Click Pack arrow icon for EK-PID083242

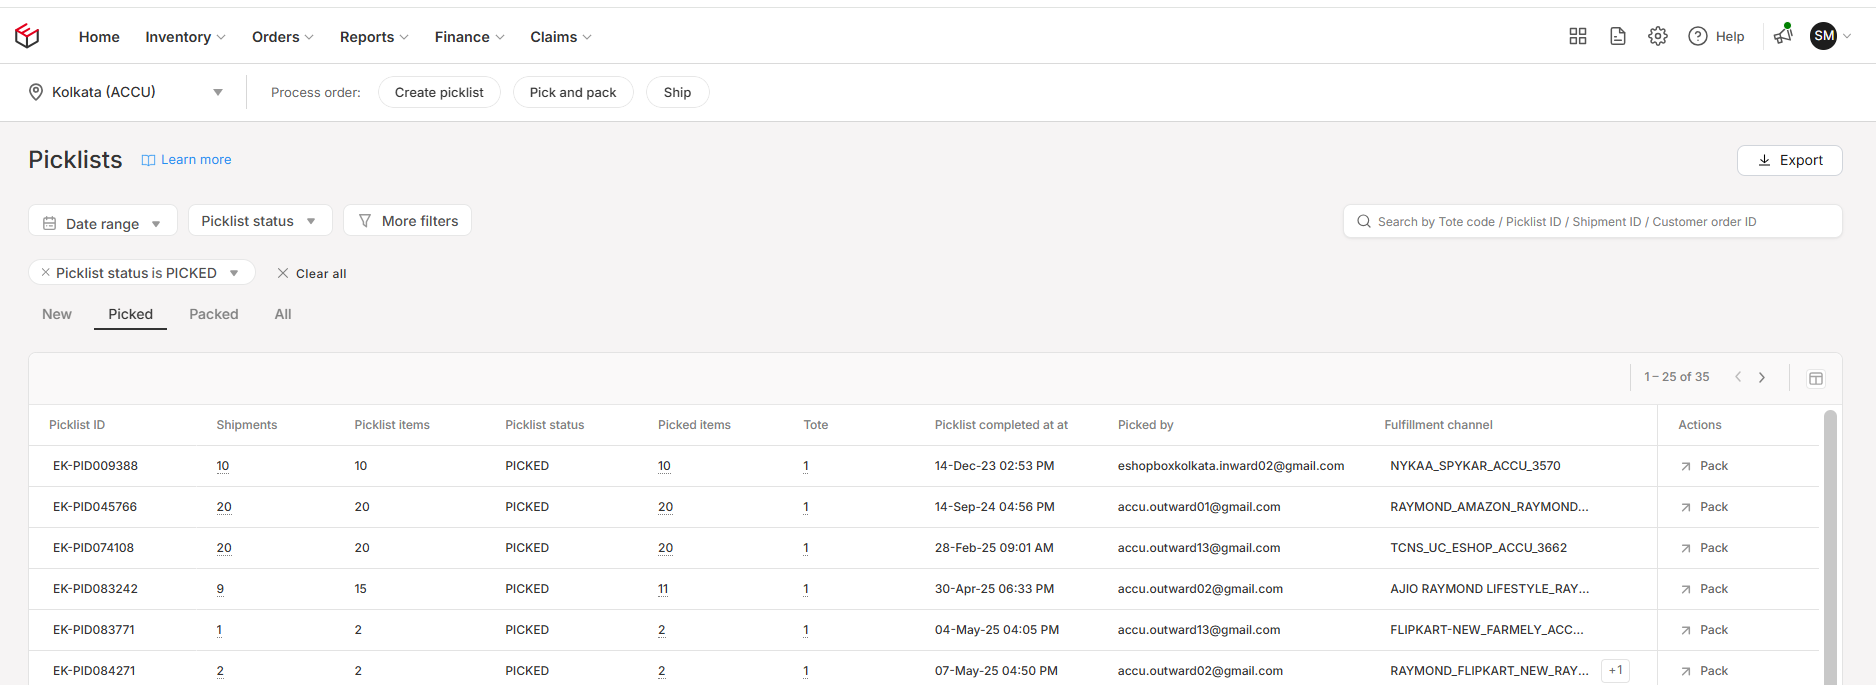click(1686, 589)
